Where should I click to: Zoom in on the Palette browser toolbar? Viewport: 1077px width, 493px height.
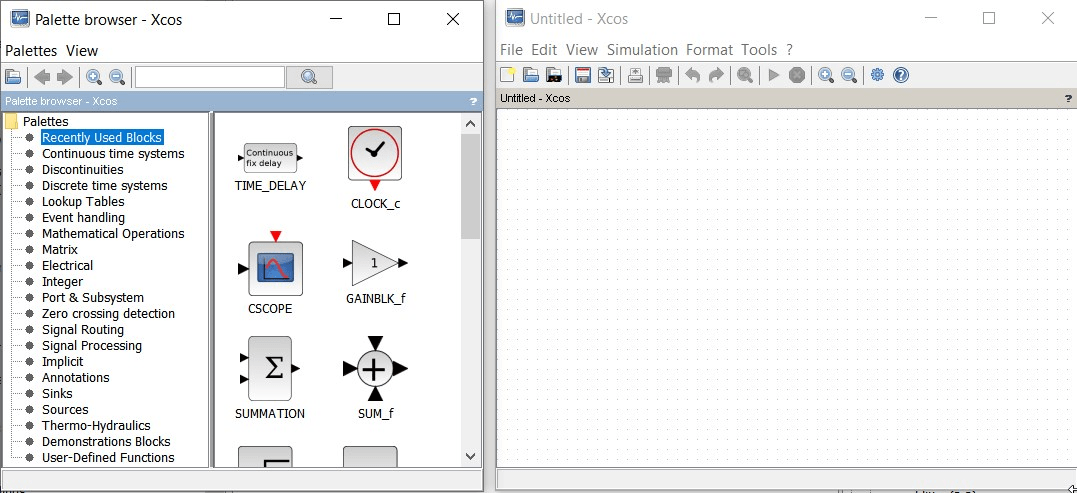coord(94,77)
